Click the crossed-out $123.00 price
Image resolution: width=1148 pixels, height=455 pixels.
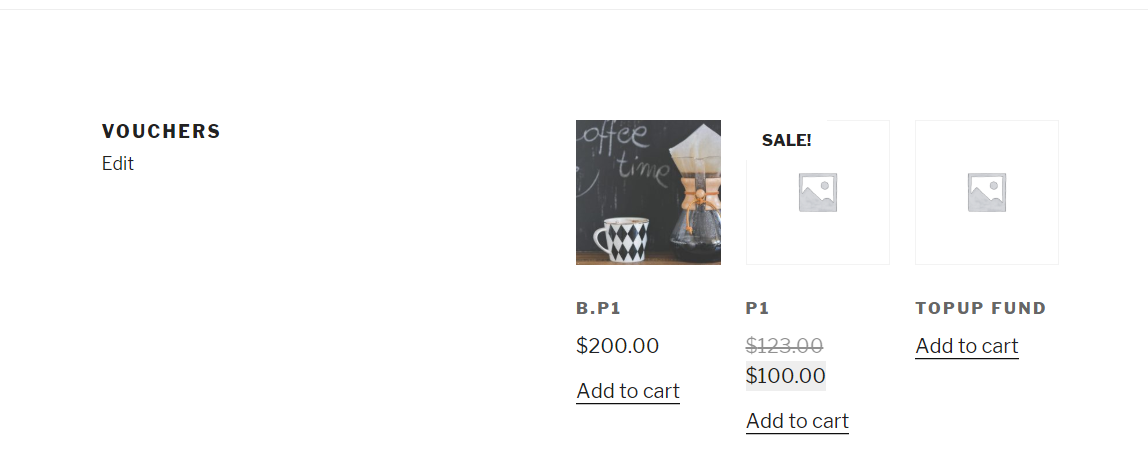pyautogui.click(x=784, y=345)
